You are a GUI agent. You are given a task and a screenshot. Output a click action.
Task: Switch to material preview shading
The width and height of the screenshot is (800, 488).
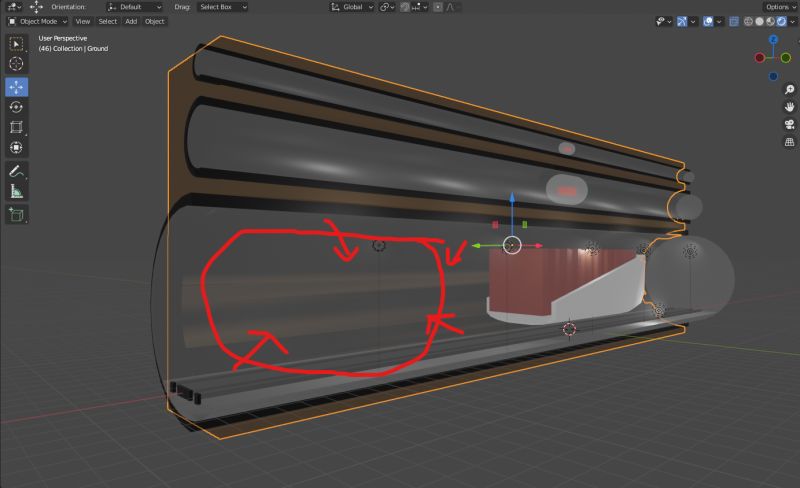pos(770,21)
